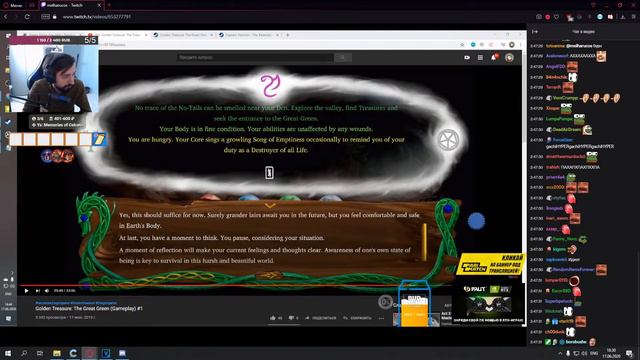Click the pink spiral game icon
The image size is (640, 360).
tap(270, 85)
